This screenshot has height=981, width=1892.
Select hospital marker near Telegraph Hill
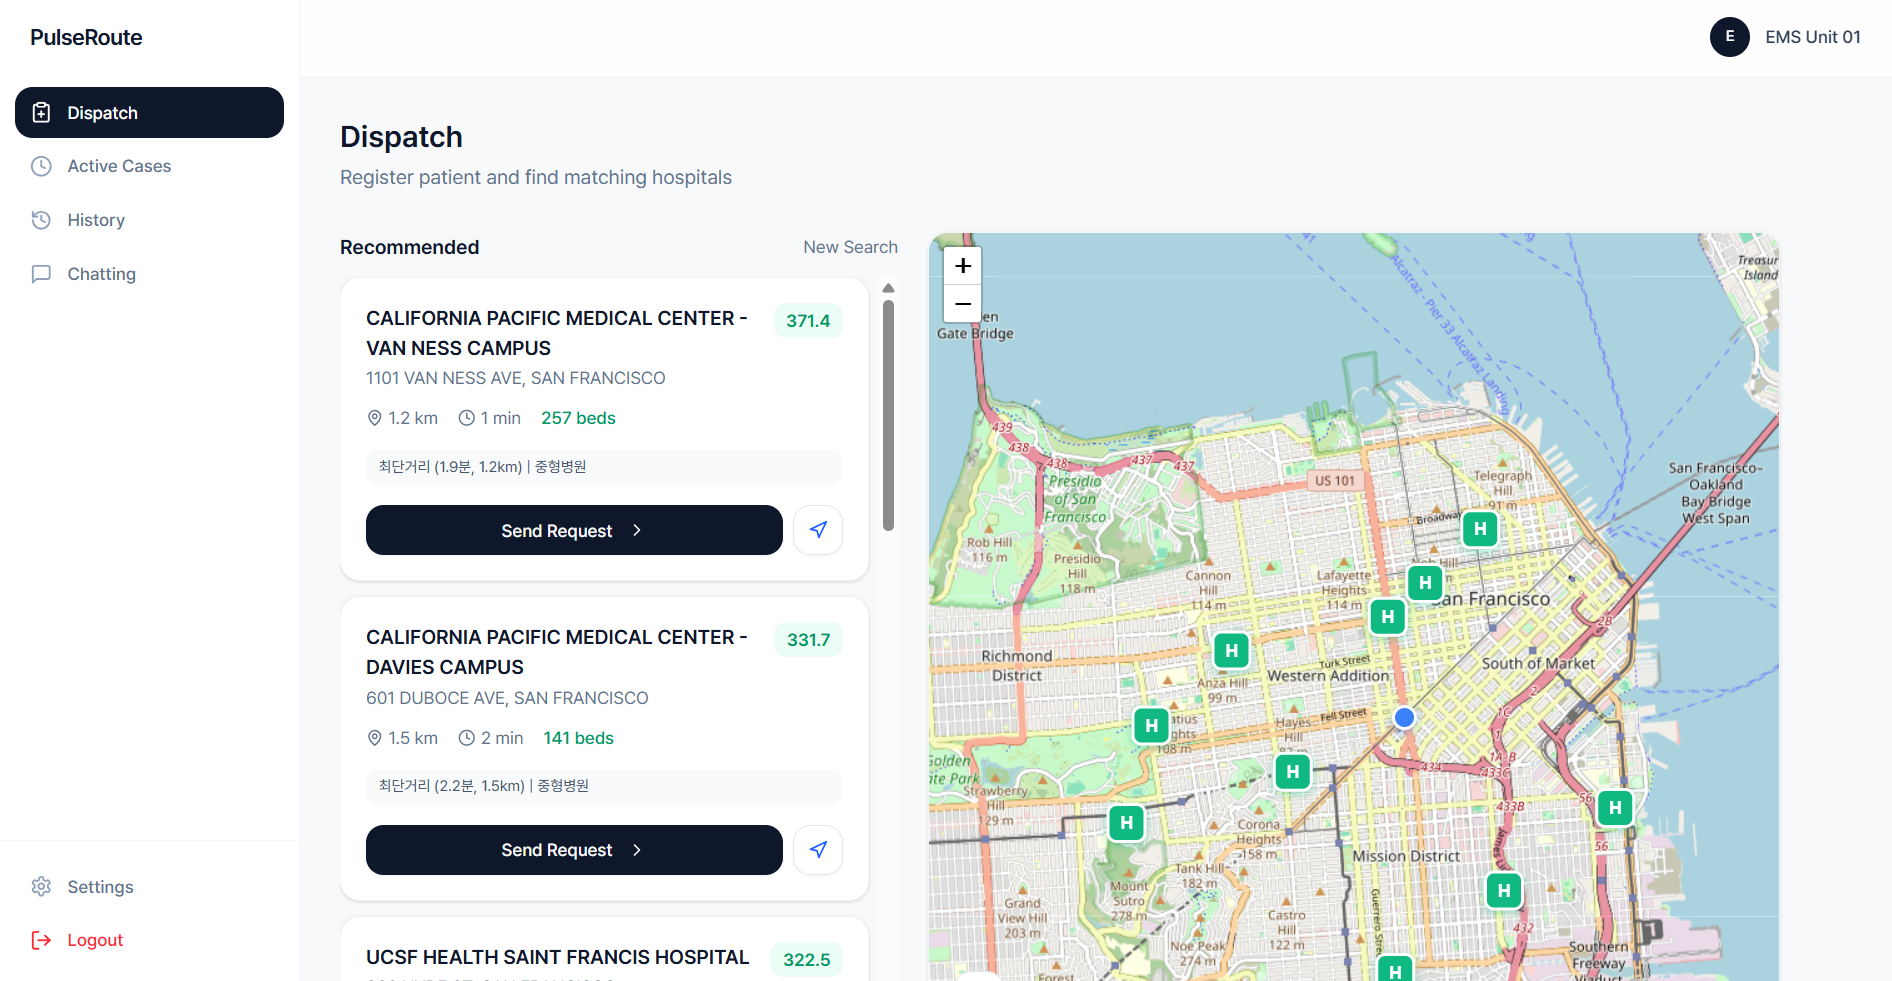1480,529
